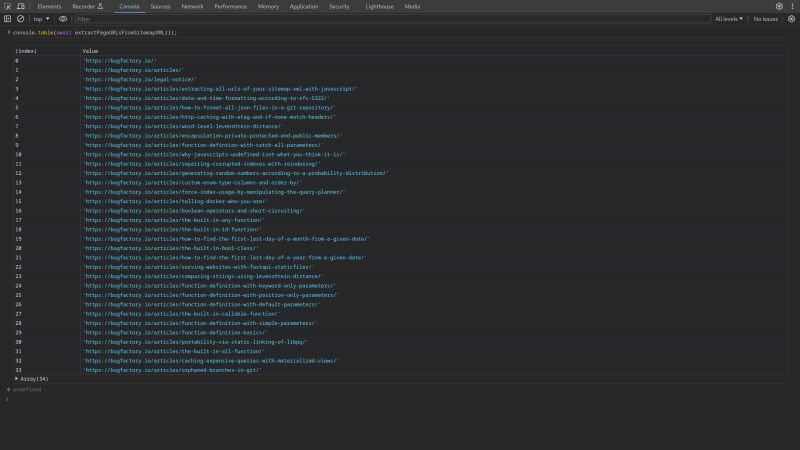Click the format-all-json-files URL value
The height and width of the screenshot is (450, 800).
[209, 108]
